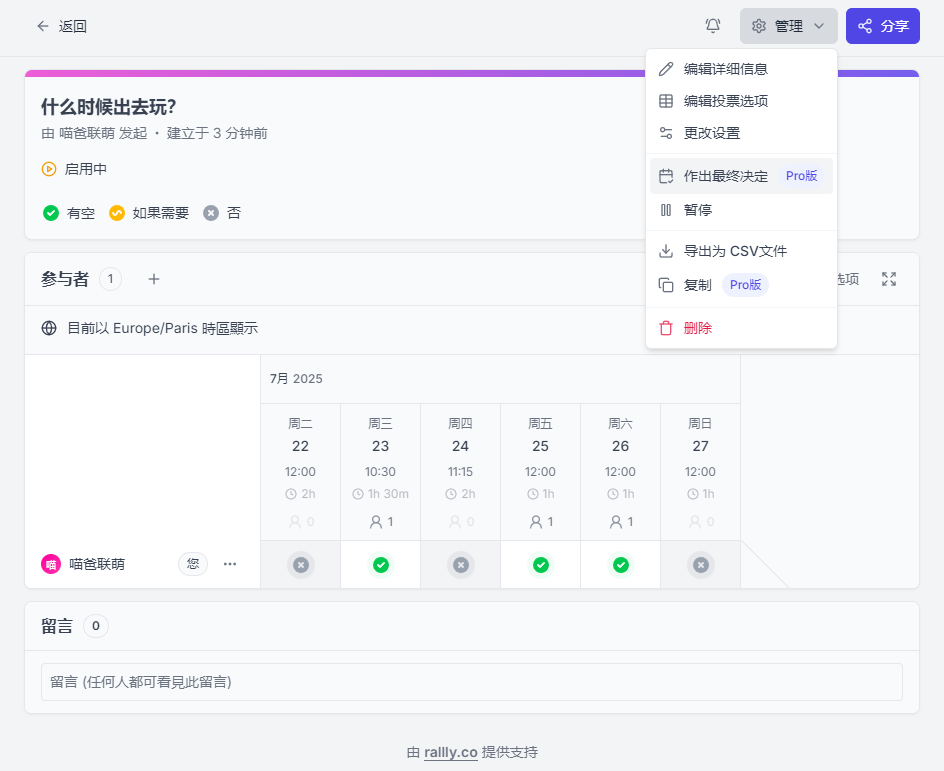
Task: Click the plus icon to add participant
Action: [154, 279]
